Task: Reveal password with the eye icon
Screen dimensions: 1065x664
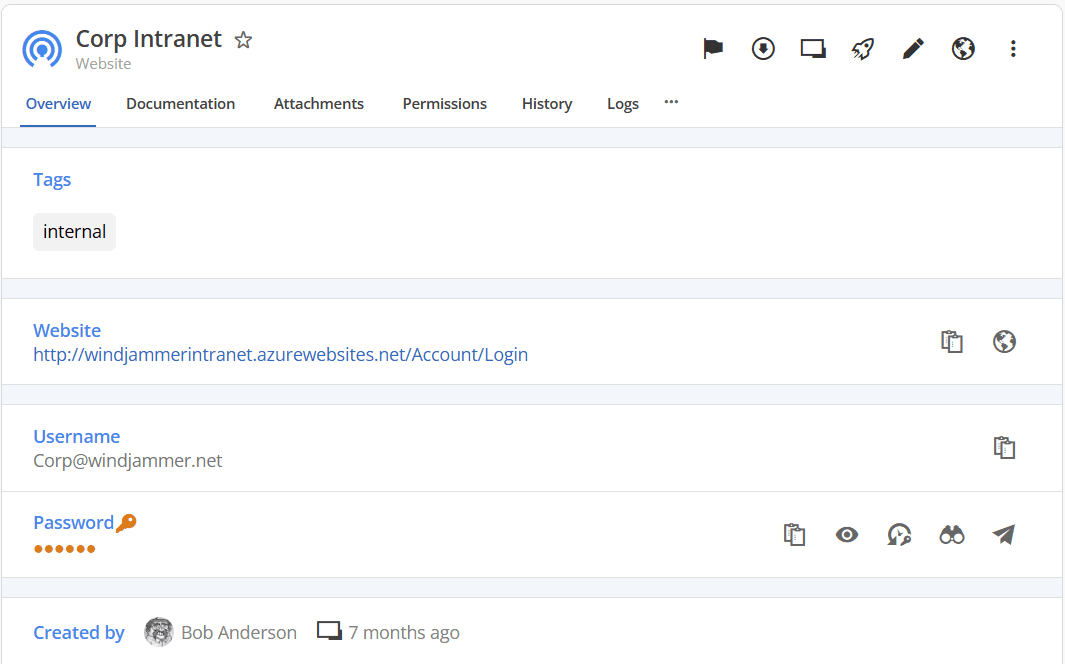Action: 847,535
